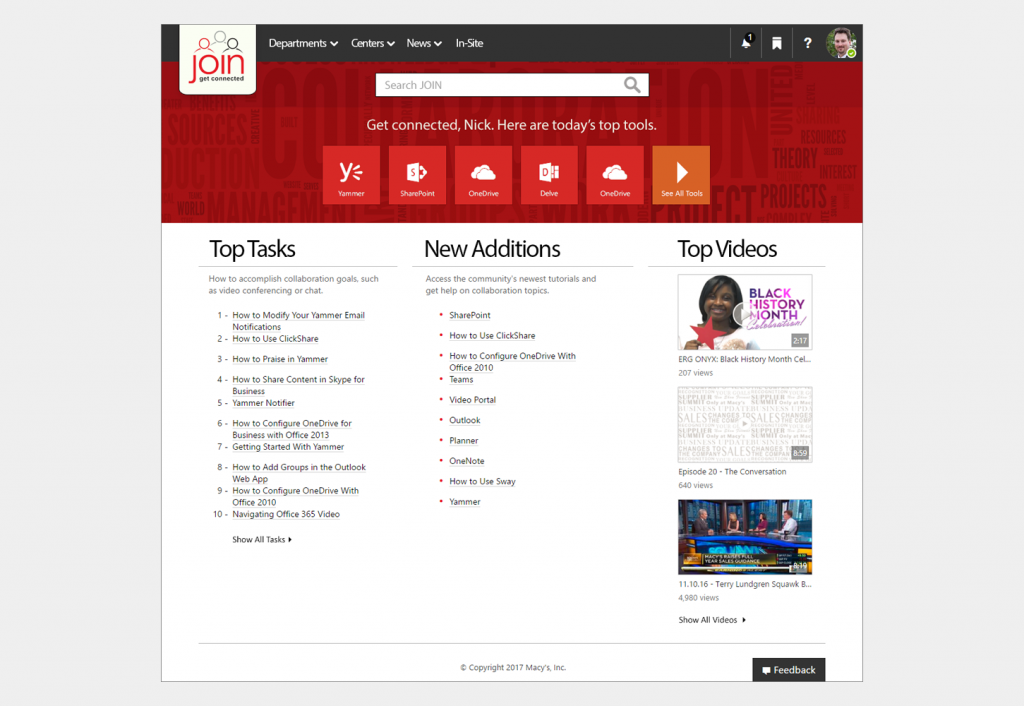Open the Delve tool tile

[x=549, y=175]
